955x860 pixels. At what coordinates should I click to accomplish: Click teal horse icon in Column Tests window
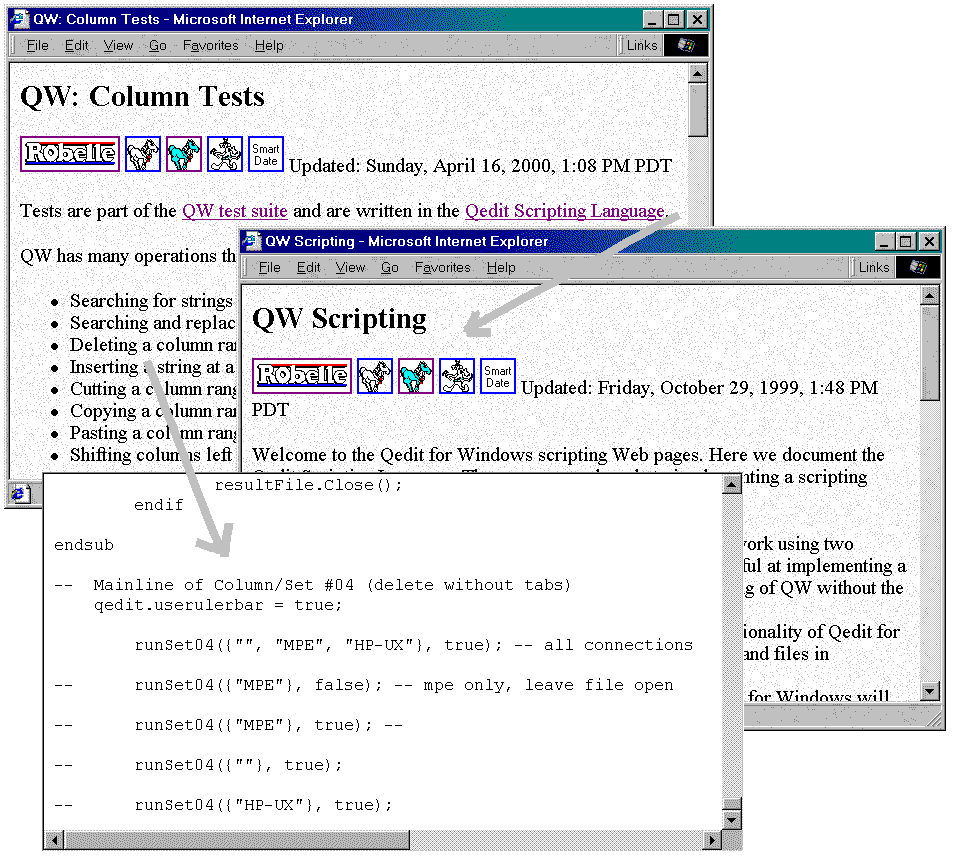click(x=184, y=153)
